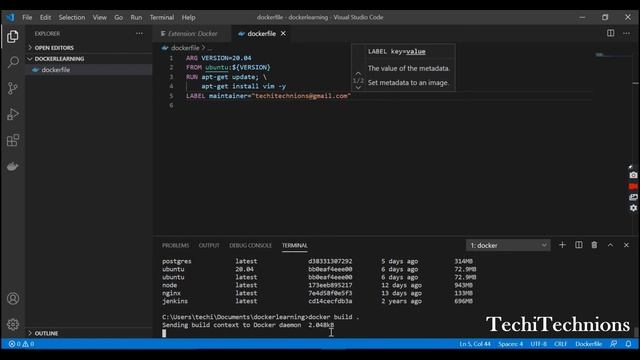The height and width of the screenshot is (360, 640).
Task: Click the feedback icon in status bar
Action: pyautogui.click(x=613, y=344)
